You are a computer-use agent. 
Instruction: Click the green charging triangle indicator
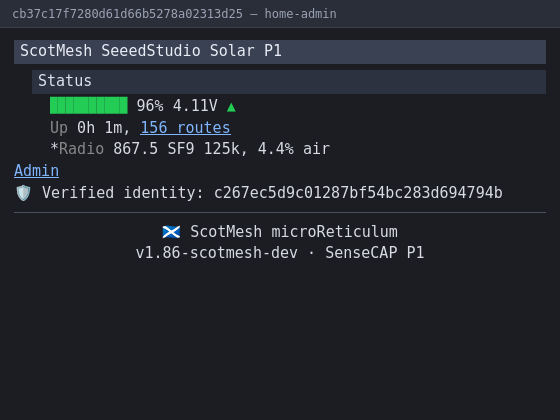pos(231,107)
